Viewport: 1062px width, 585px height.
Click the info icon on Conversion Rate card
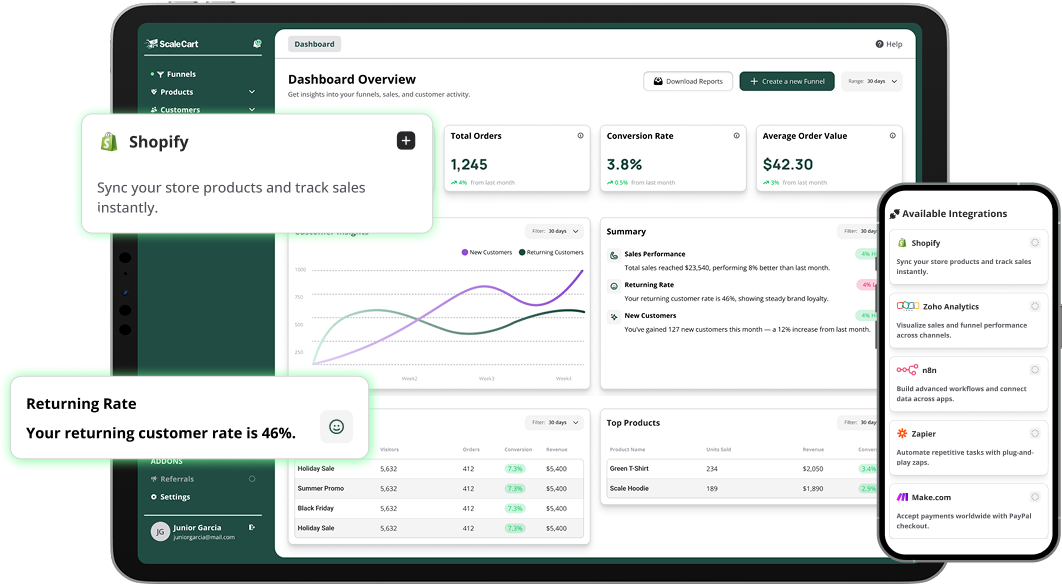click(736, 135)
